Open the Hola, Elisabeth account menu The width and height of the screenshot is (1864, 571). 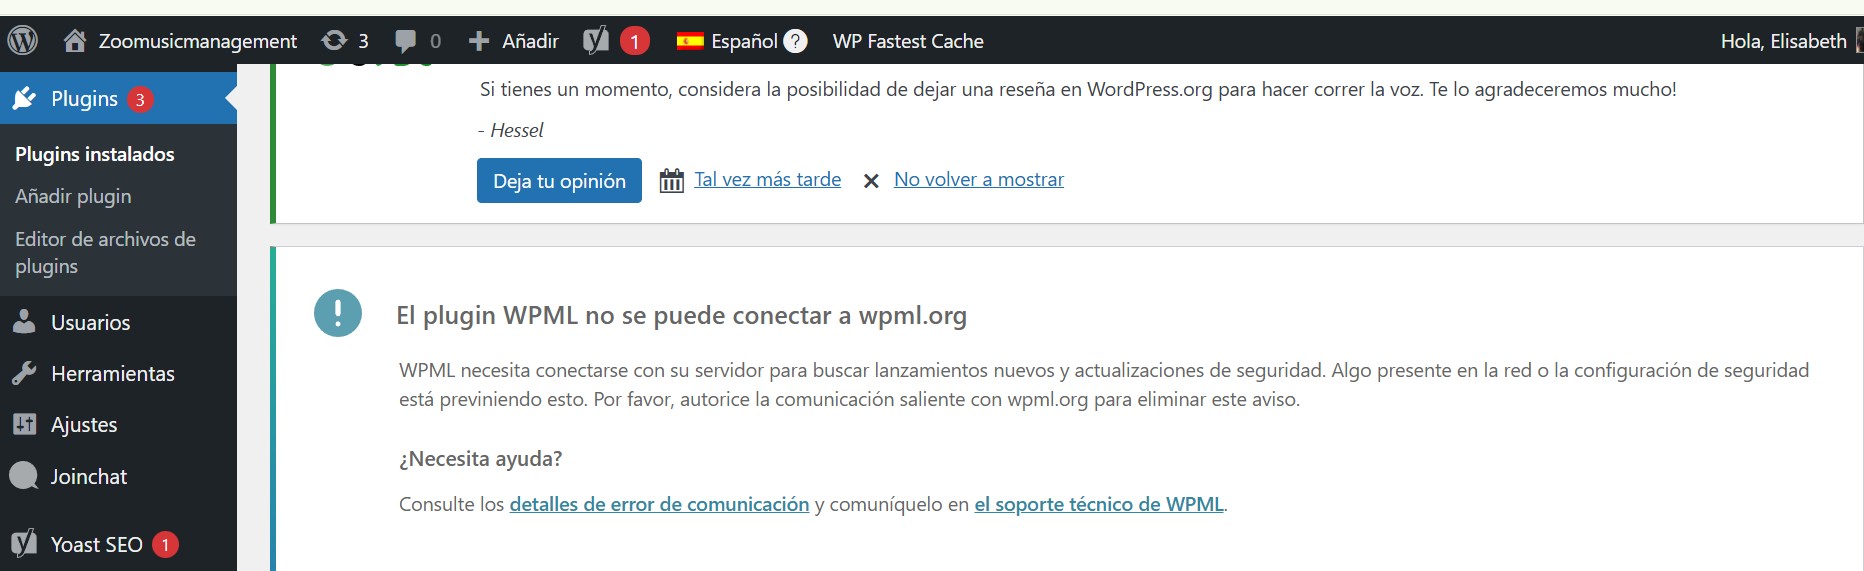click(1783, 41)
